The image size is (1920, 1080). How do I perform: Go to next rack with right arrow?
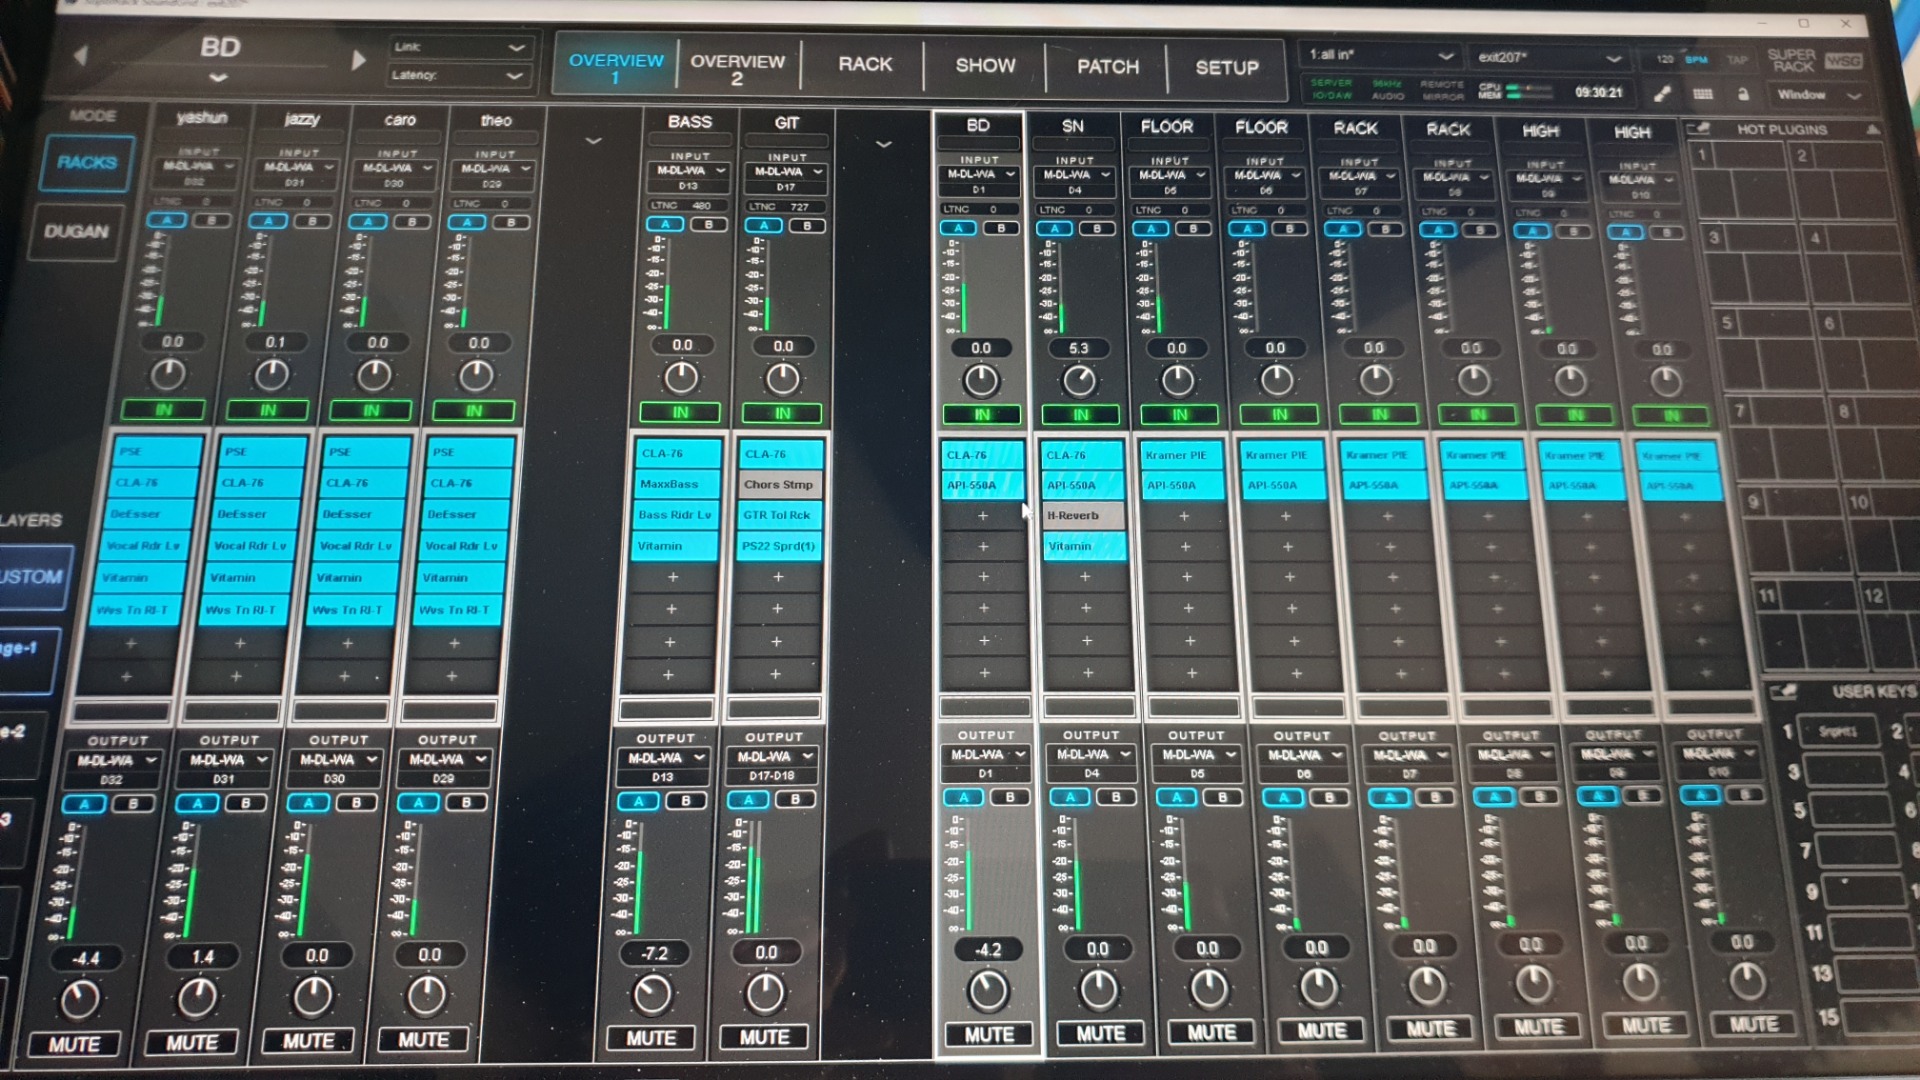[x=358, y=60]
